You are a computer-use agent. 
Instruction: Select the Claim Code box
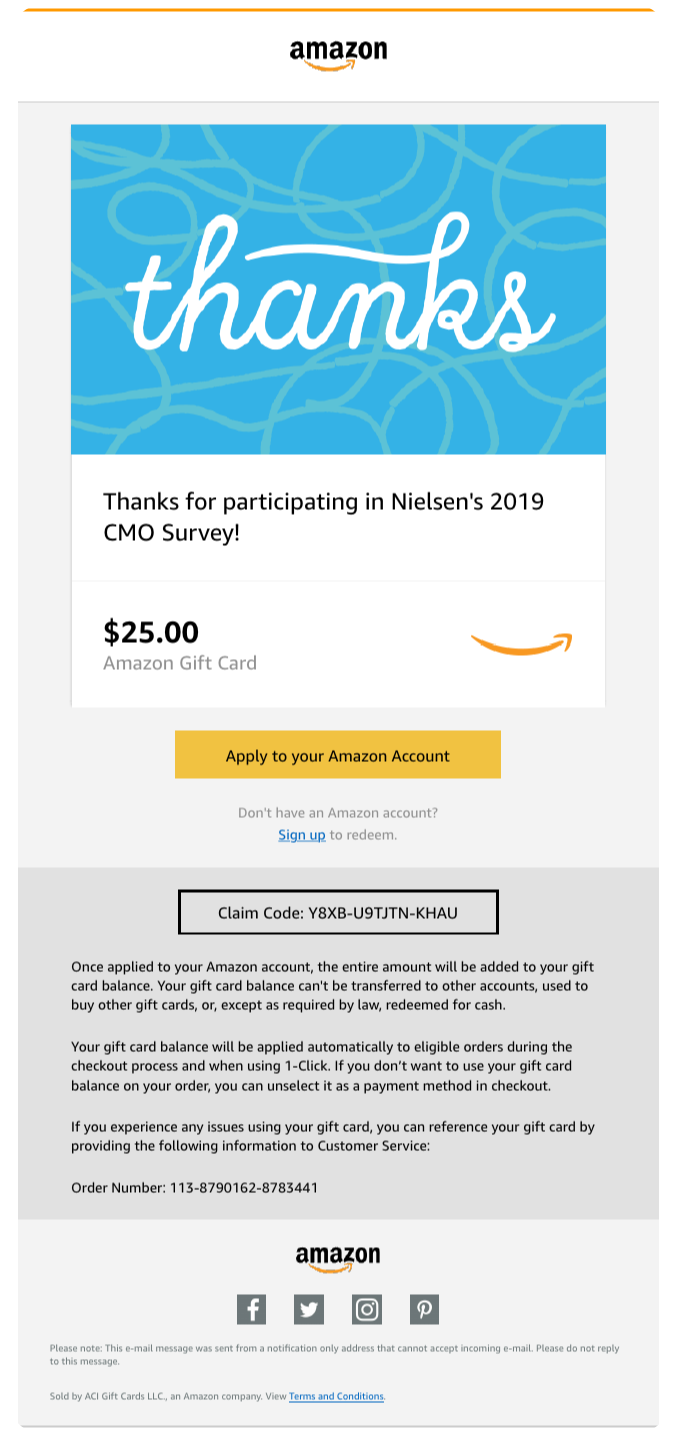tap(338, 912)
